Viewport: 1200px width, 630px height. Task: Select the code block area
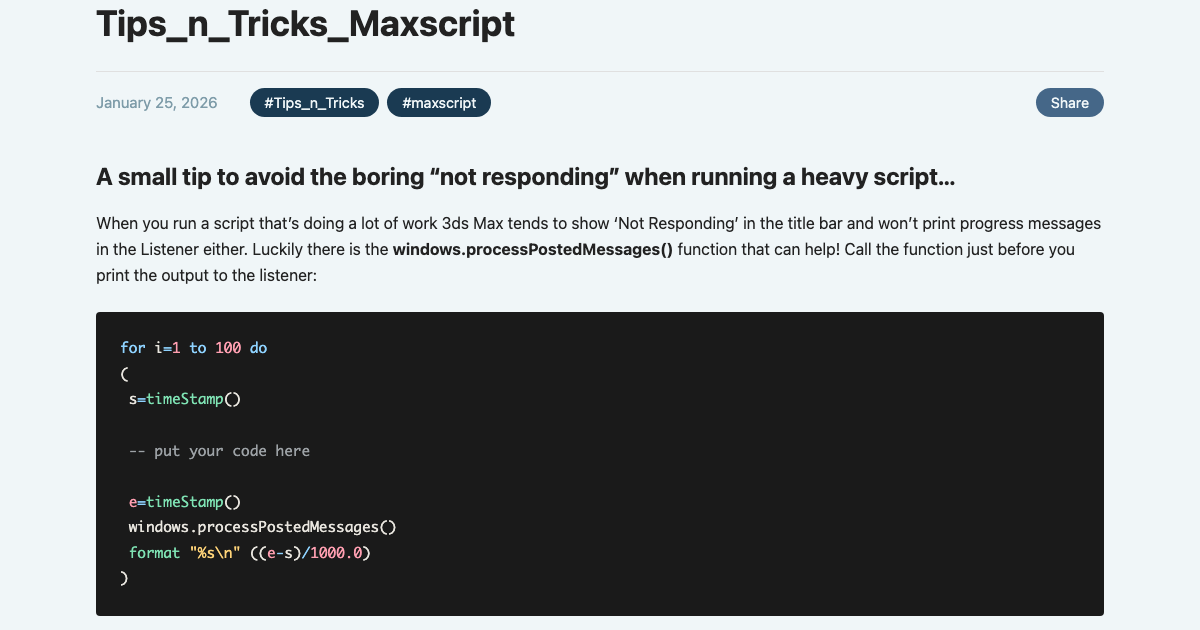point(600,463)
